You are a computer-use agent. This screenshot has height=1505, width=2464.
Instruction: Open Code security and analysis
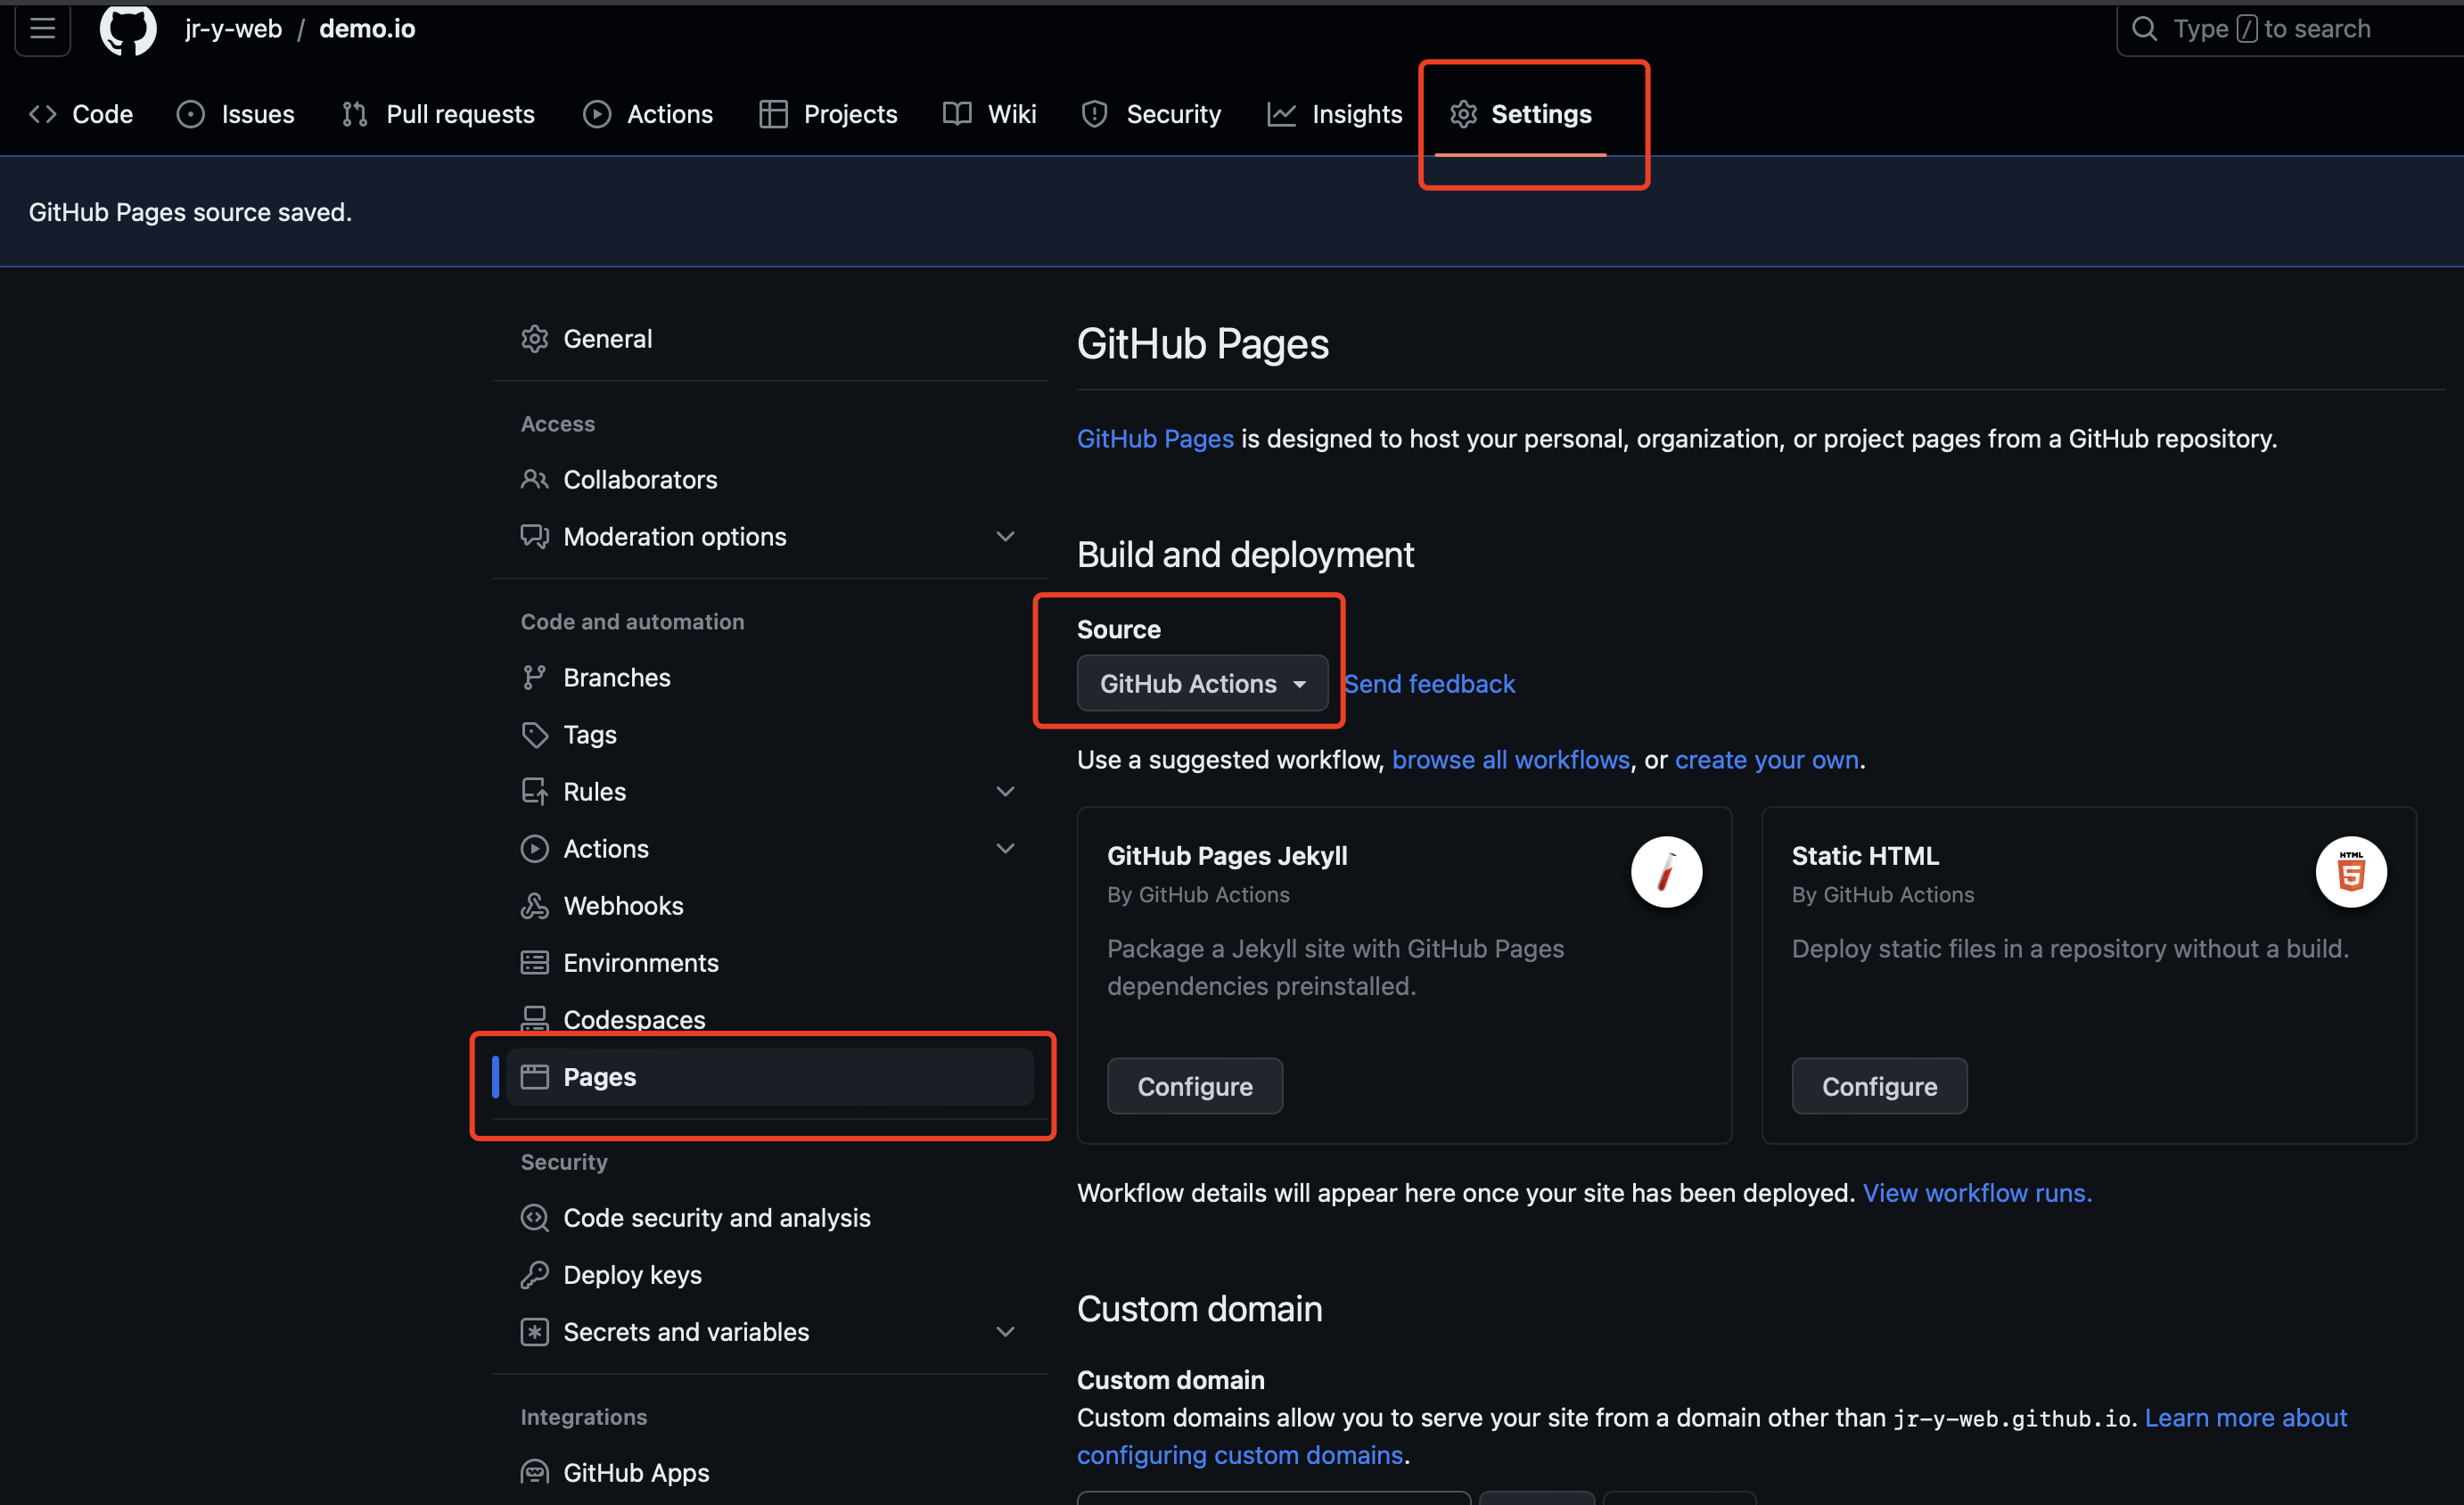pos(770,1217)
